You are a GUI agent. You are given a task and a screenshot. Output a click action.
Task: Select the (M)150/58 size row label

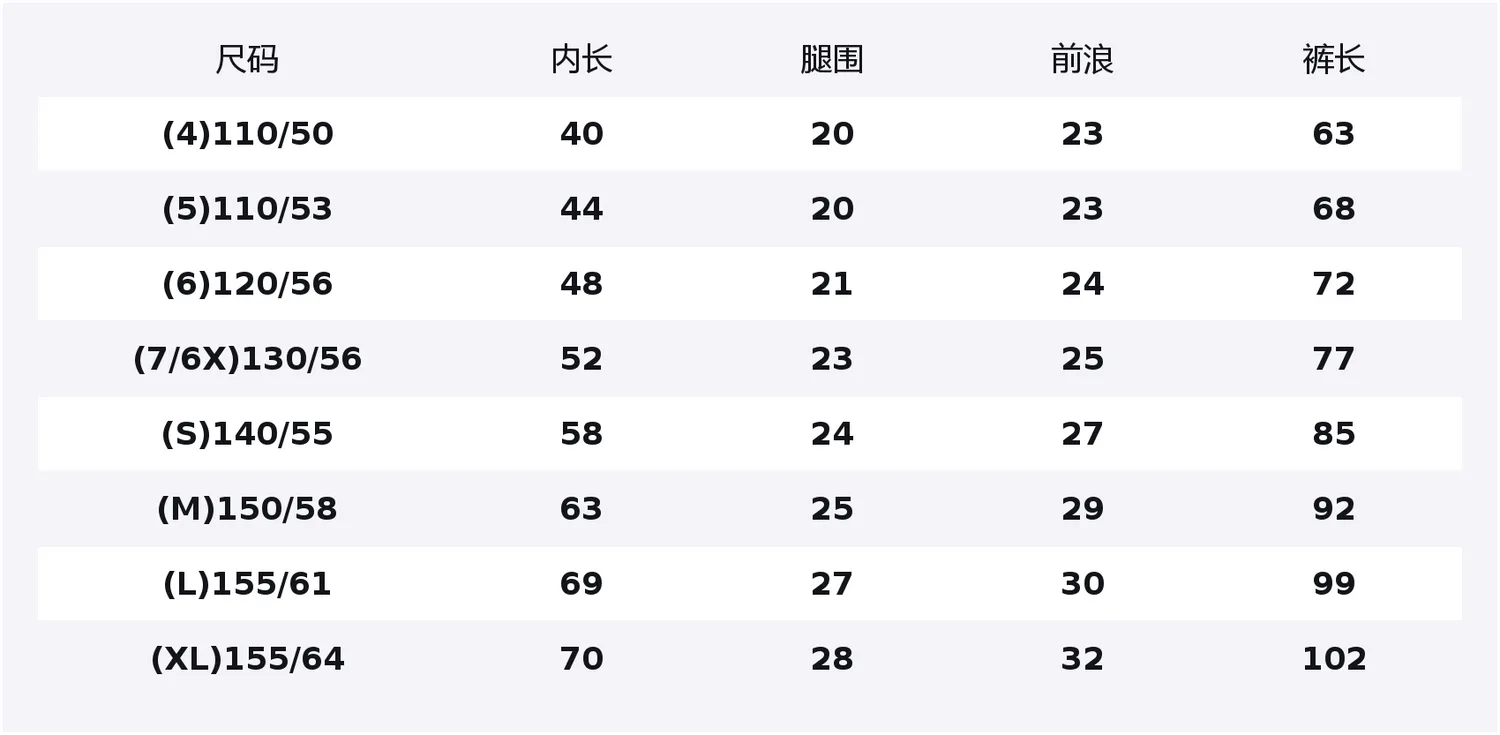pyautogui.click(x=247, y=509)
